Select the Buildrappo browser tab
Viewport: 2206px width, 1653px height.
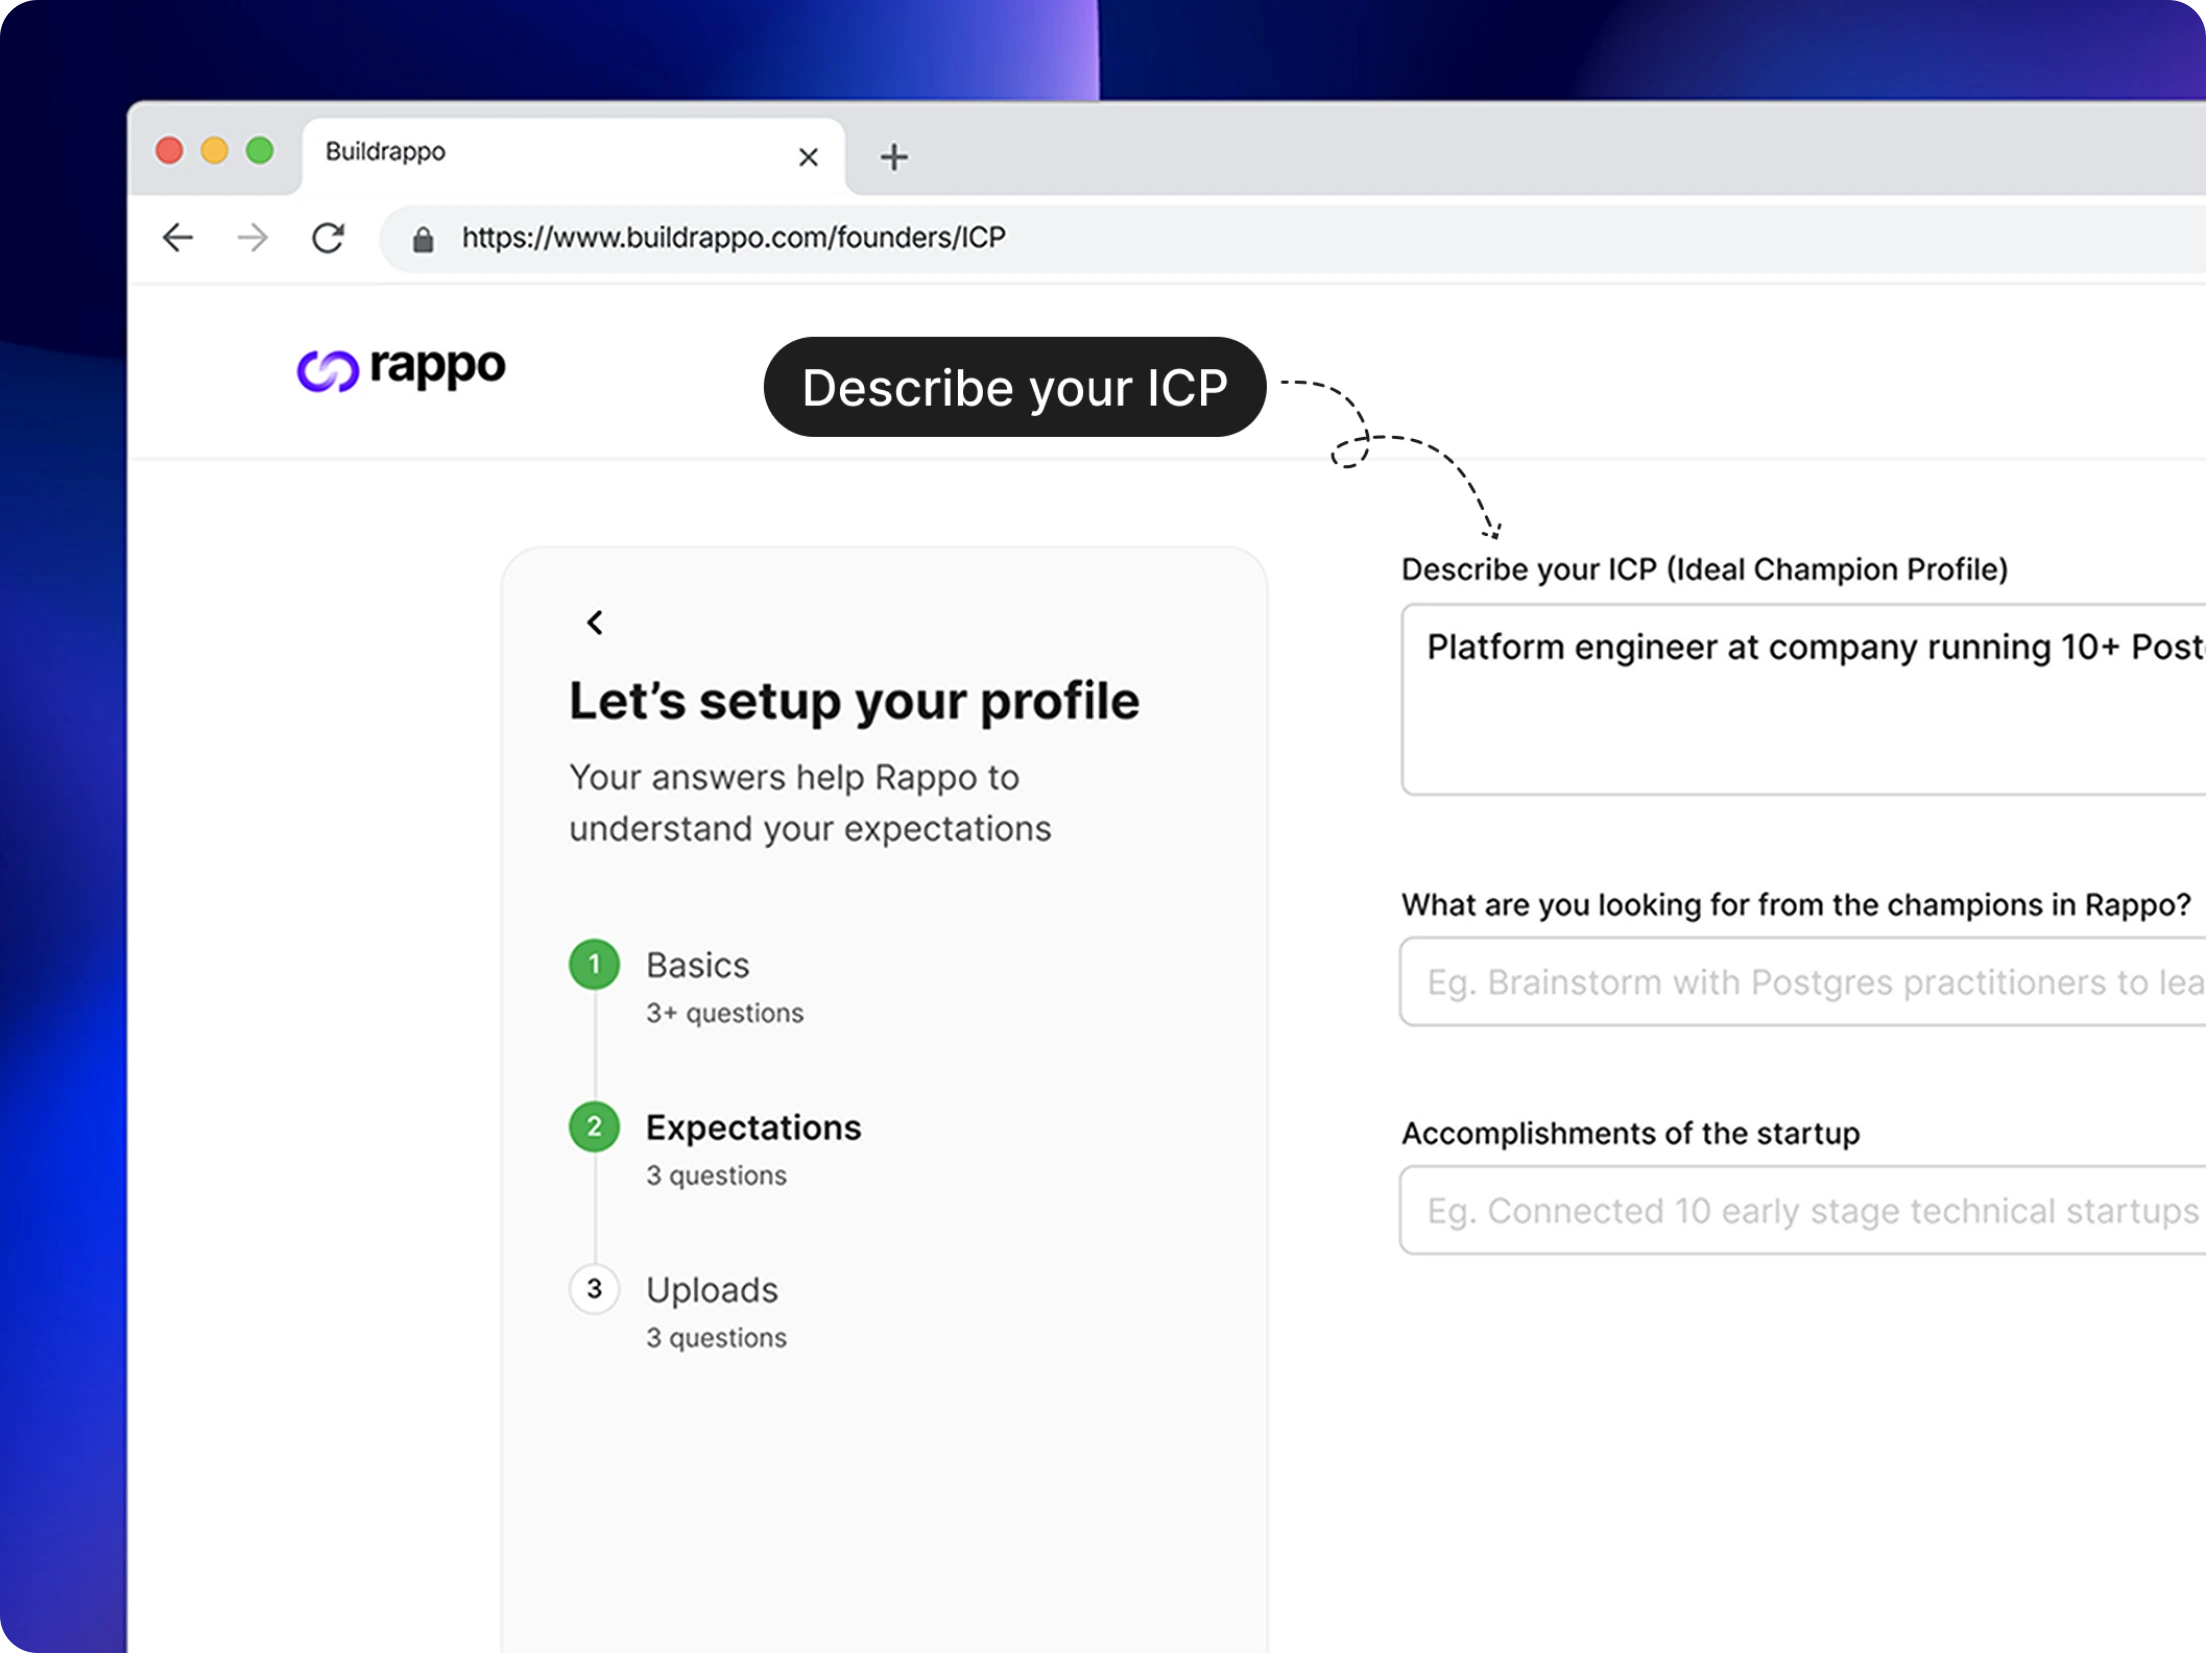[x=573, y=155]
